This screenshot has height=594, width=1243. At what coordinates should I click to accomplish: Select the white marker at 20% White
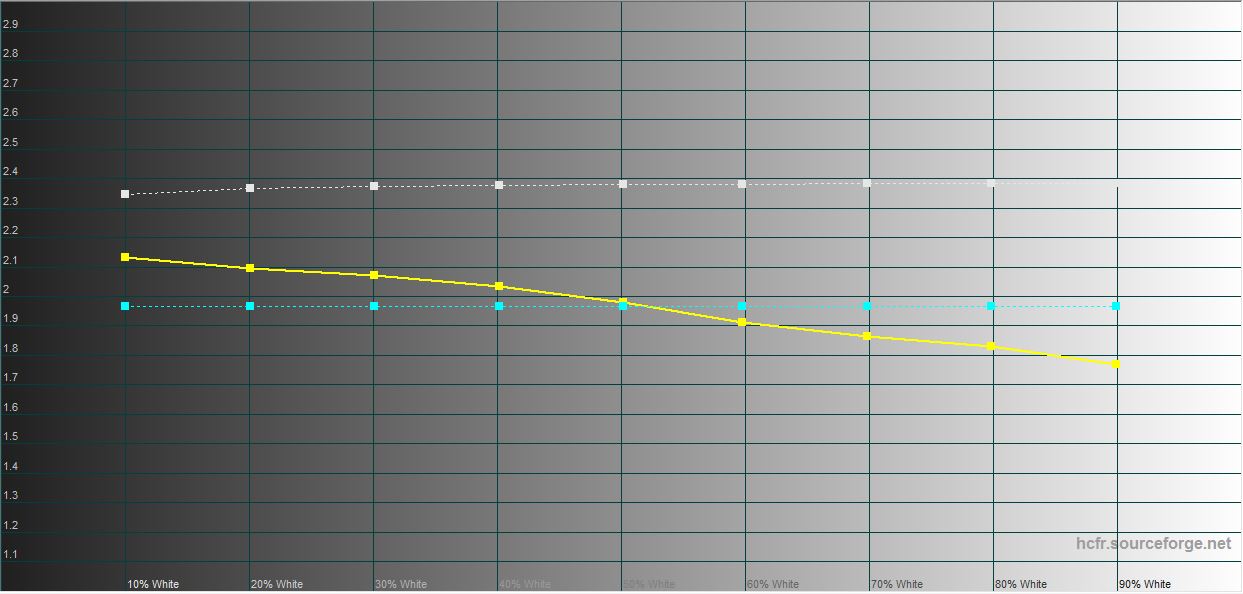[250, 188]
